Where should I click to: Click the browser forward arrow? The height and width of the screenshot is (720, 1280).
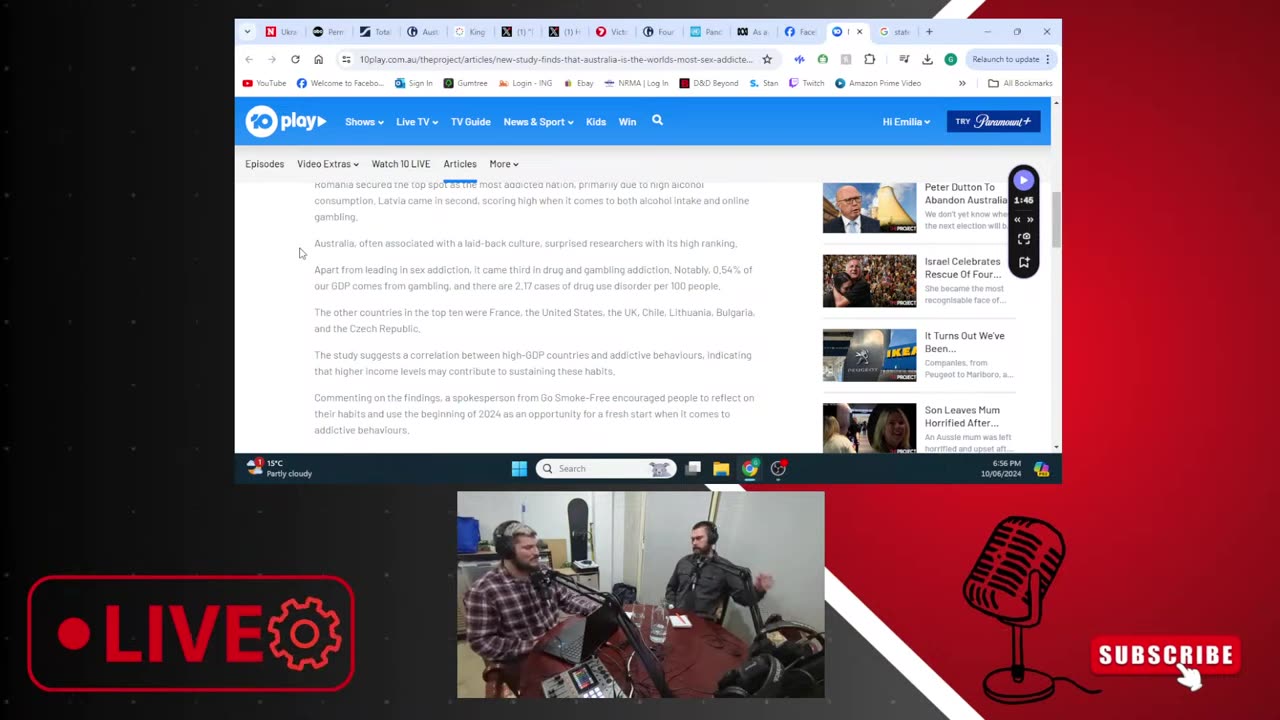click(272, 59)
